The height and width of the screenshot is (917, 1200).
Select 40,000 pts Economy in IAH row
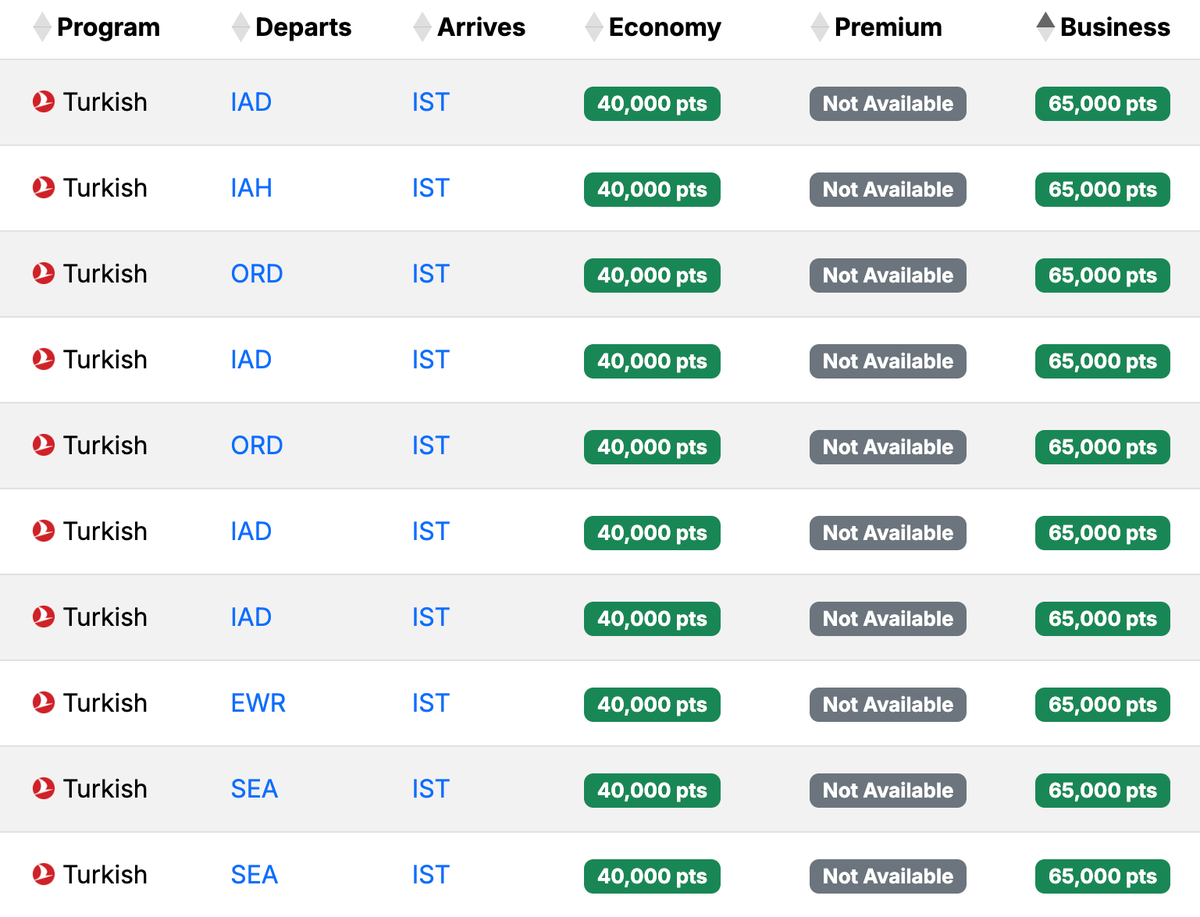(x=652, y=189)
